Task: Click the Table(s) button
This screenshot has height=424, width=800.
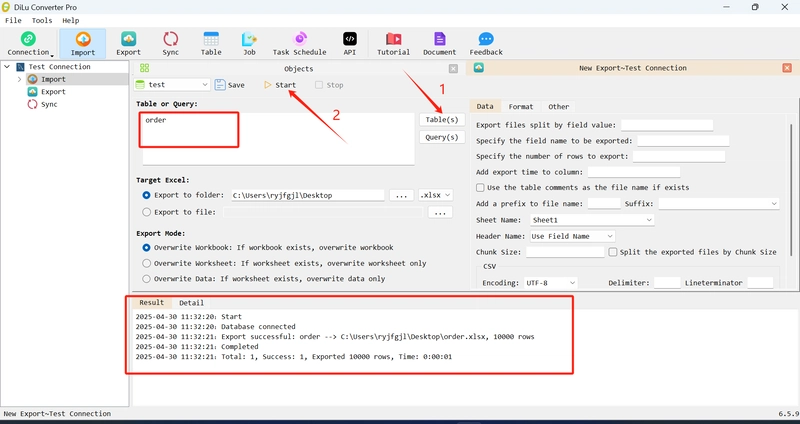Action: 442,119
